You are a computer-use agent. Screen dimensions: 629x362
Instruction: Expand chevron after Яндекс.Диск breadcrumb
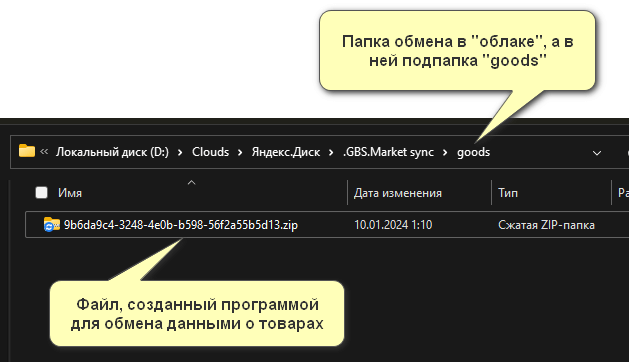[331, 153]
